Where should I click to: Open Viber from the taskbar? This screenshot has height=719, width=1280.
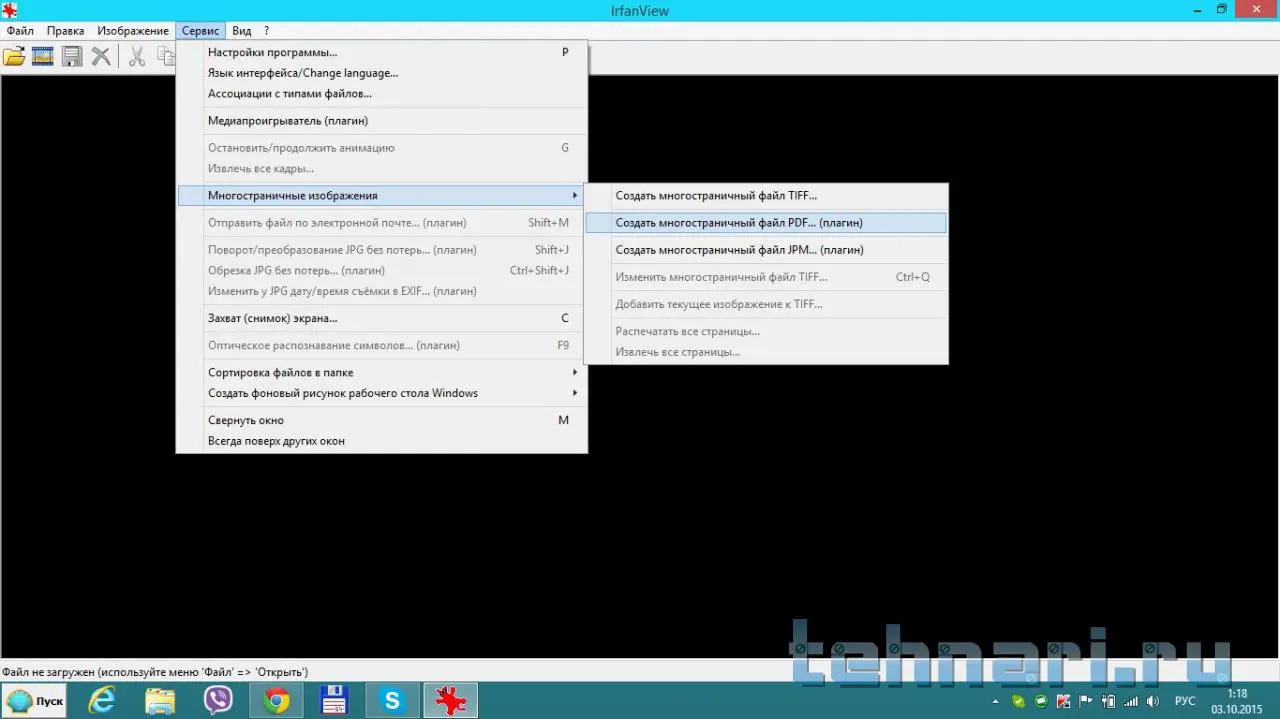tap(218, 701)
